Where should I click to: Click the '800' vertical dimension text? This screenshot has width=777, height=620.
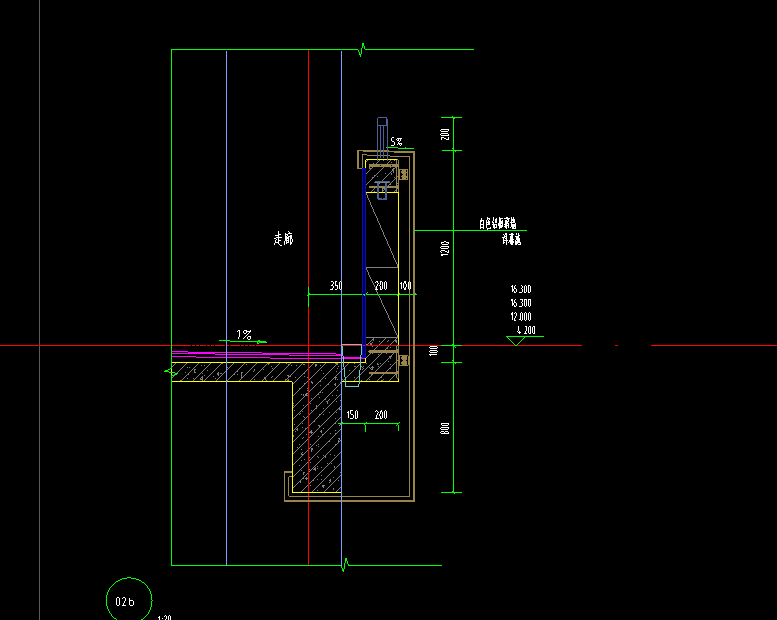pyautogui.click(x=445, y=429)
